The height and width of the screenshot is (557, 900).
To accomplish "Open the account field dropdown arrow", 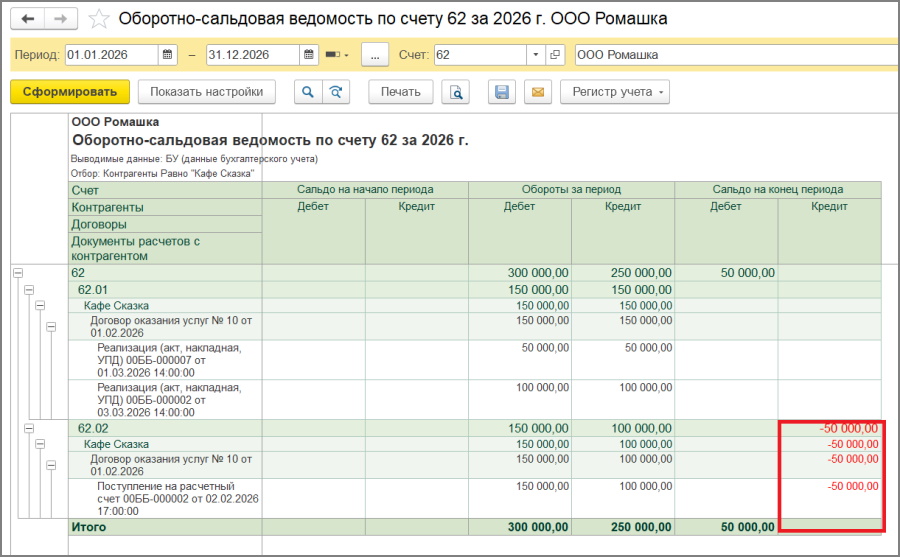I will 535,55.
